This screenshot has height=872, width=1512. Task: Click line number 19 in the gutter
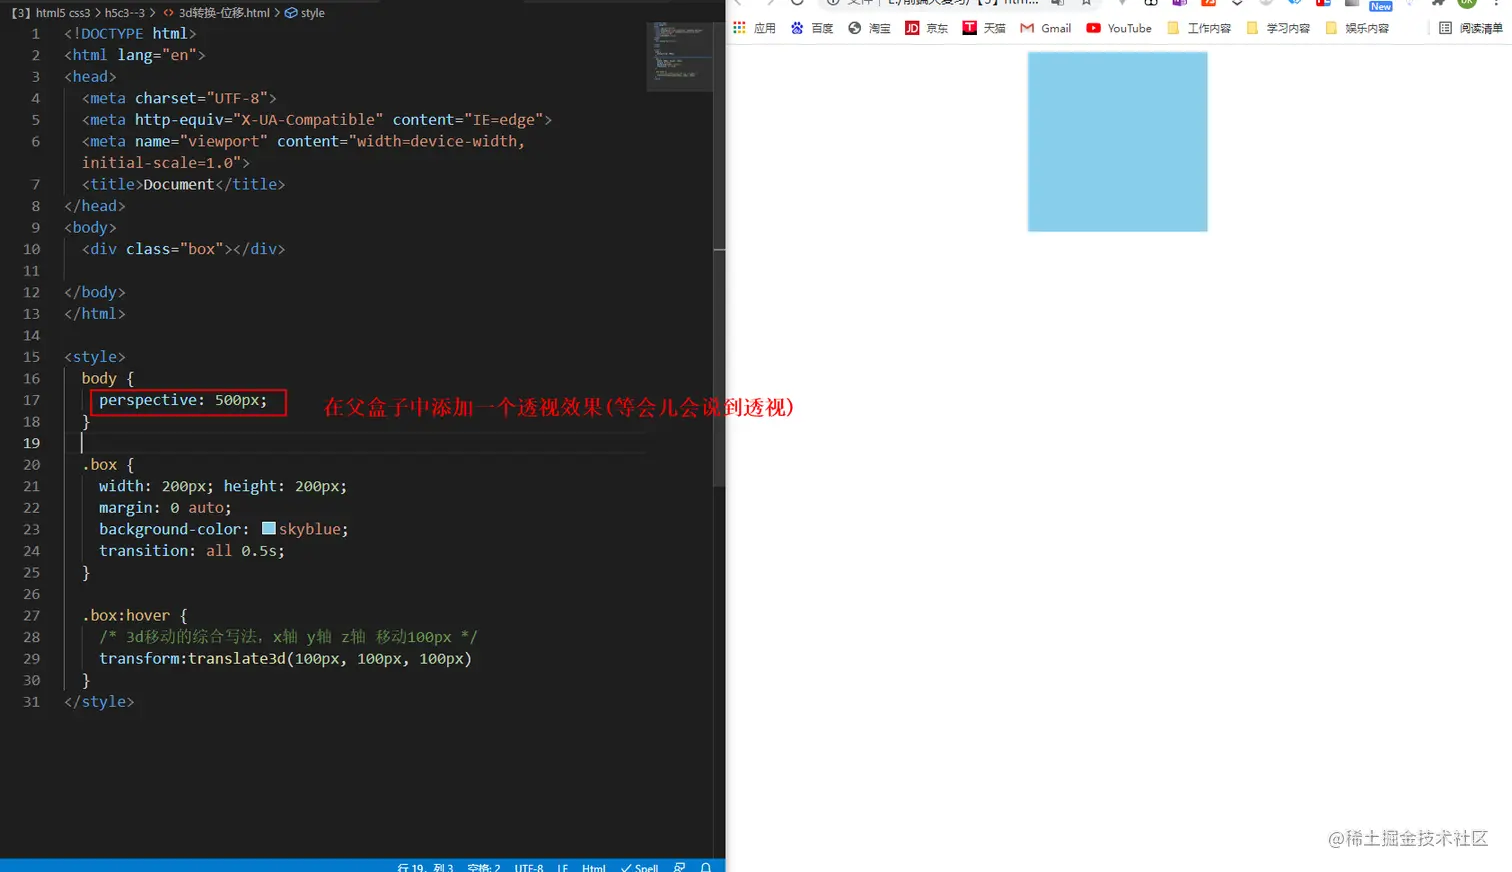pyautogui.click(x=32, y=443)
